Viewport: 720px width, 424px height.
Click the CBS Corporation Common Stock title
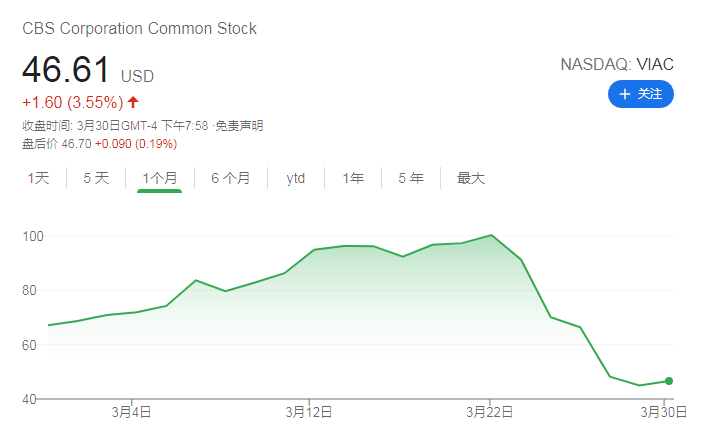[x=139, y=28]
